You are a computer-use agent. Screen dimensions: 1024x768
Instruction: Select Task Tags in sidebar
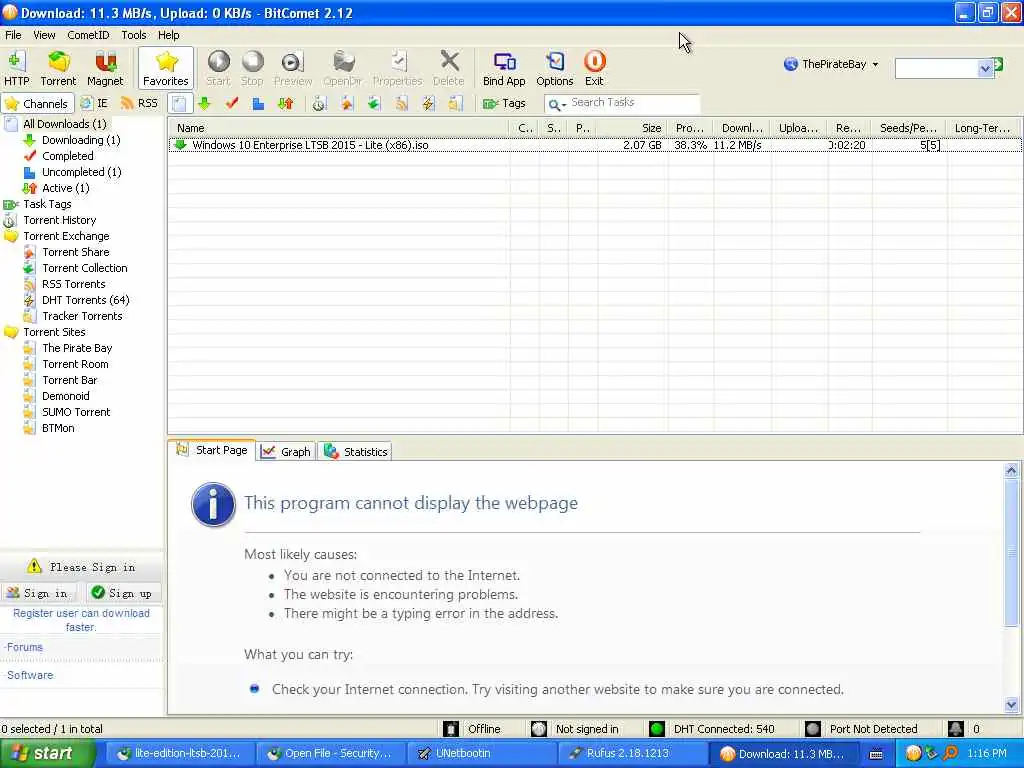pyautogui.click(x=47, y=204)
